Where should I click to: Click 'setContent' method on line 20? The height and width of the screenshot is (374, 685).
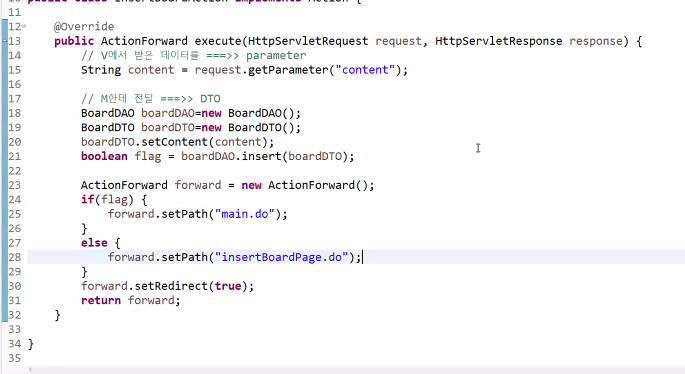174,142
